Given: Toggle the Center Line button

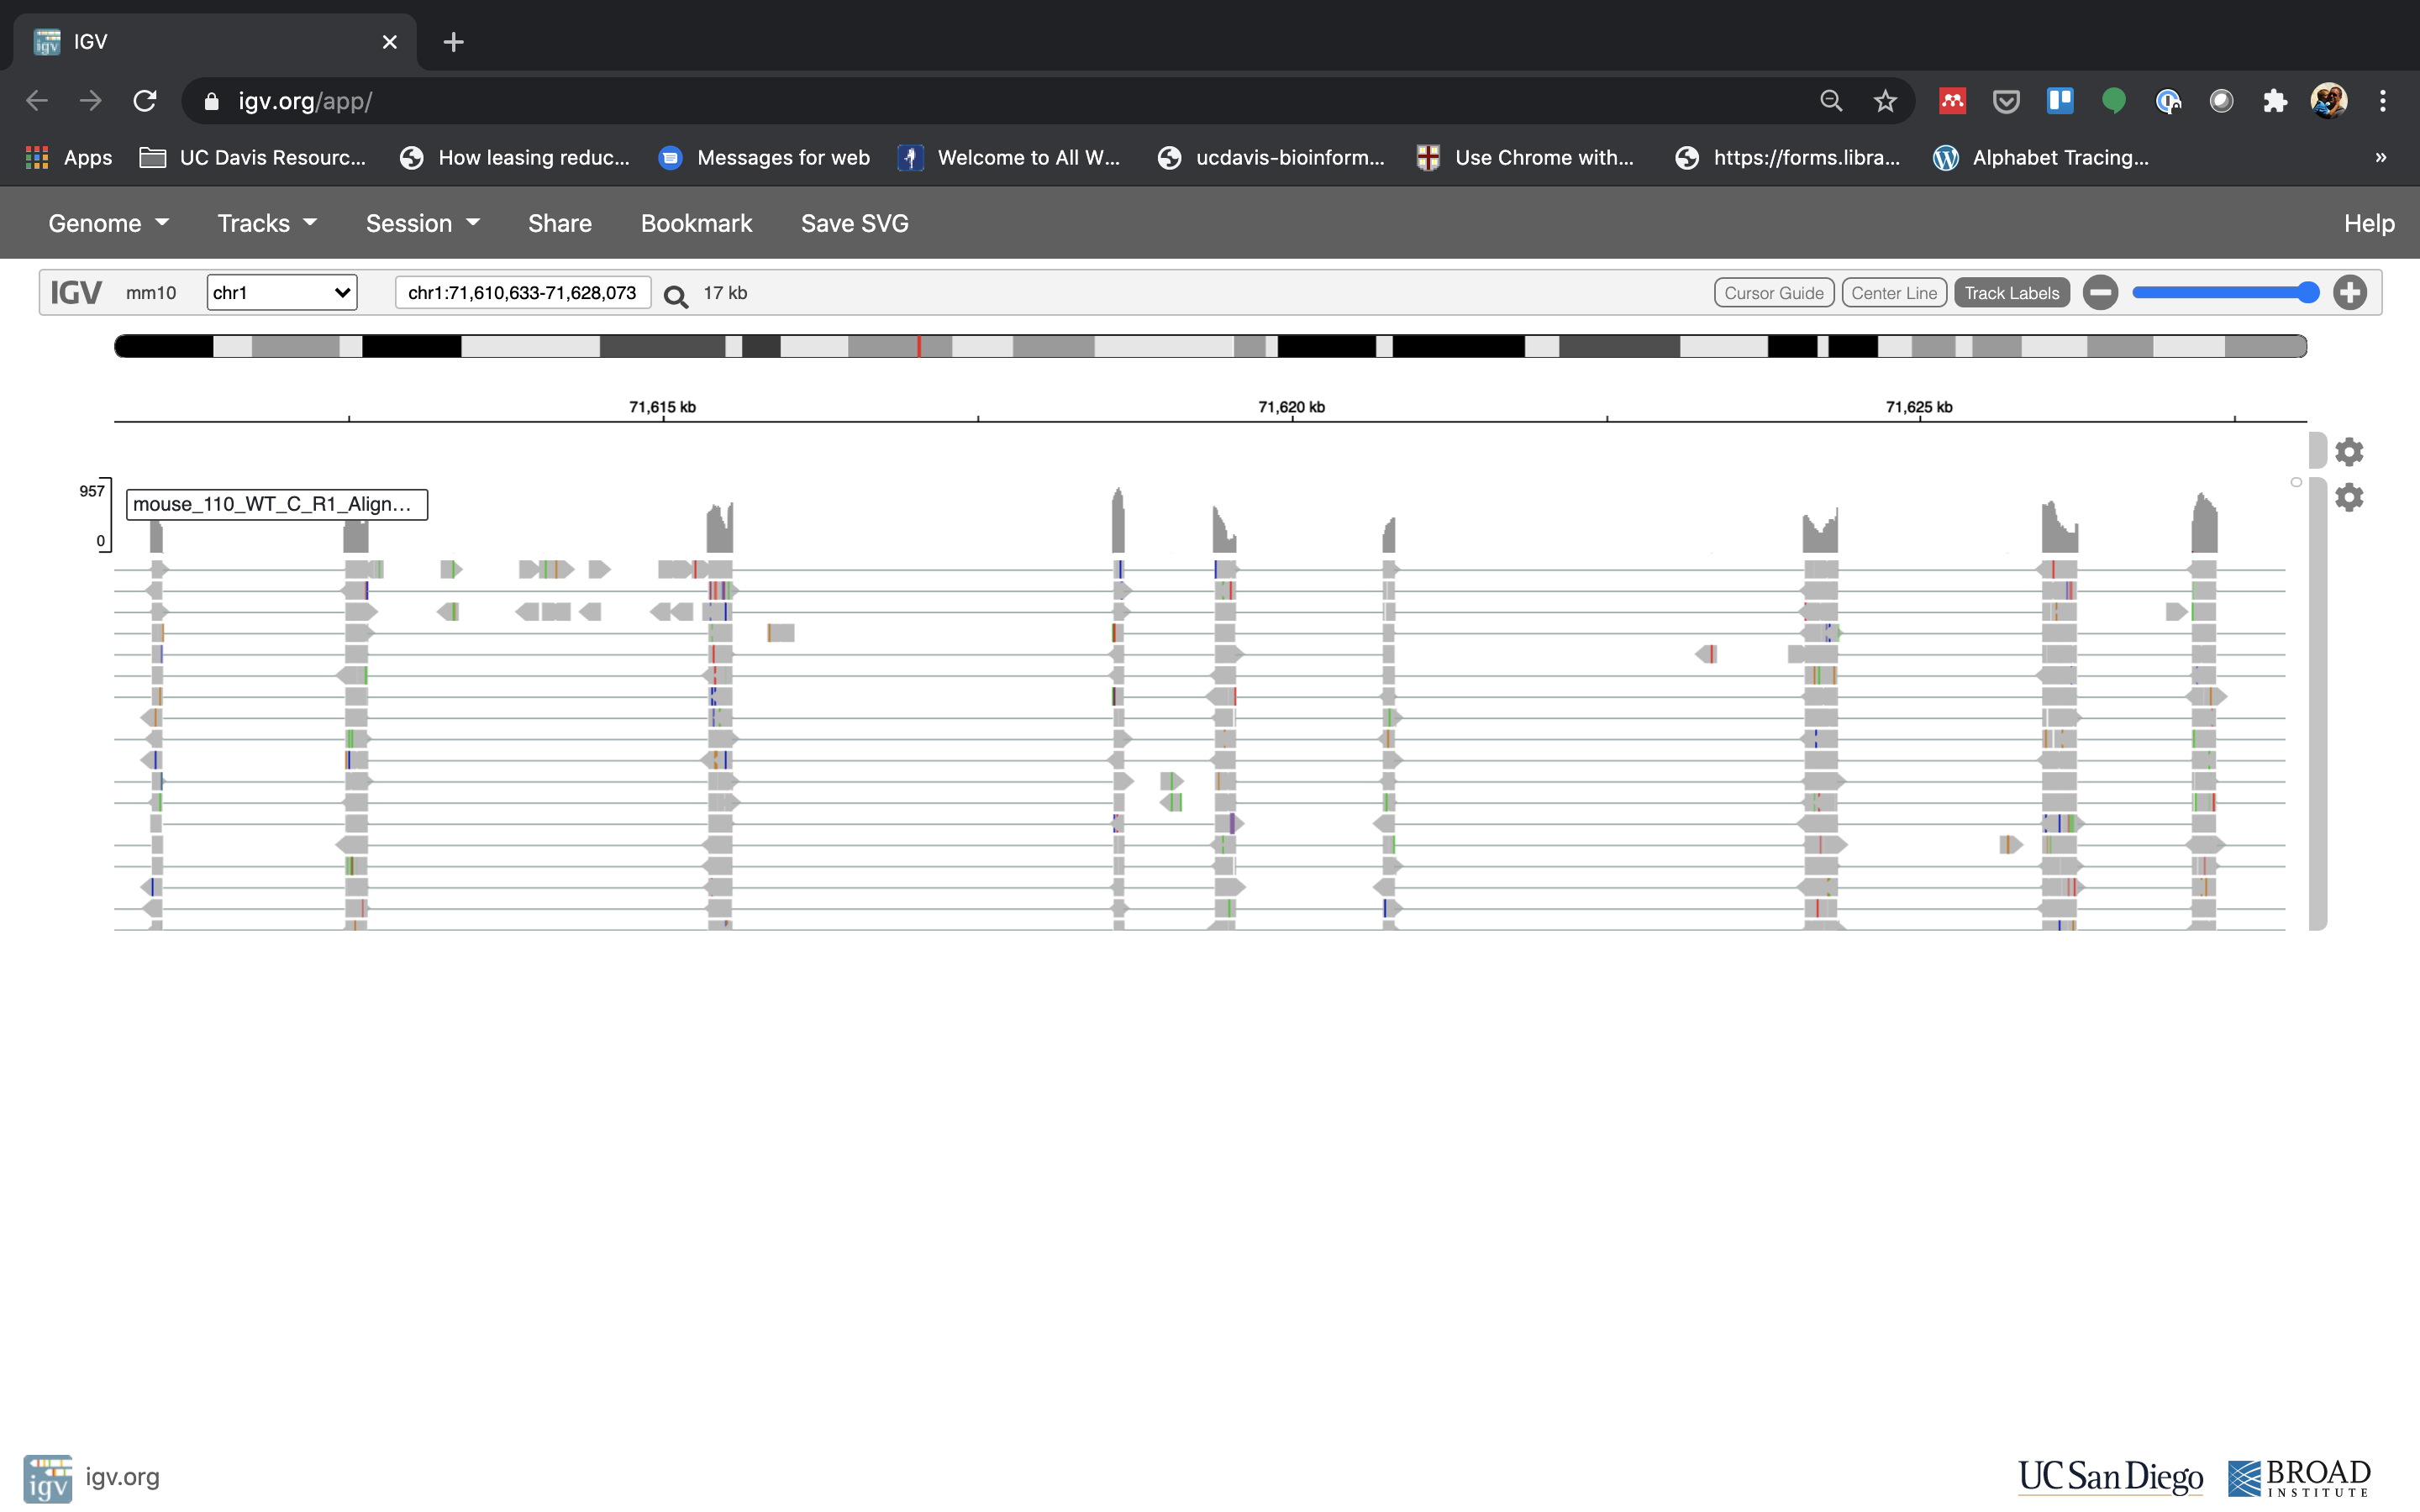Looking at the screenshot, I should tap(1893, 293).
